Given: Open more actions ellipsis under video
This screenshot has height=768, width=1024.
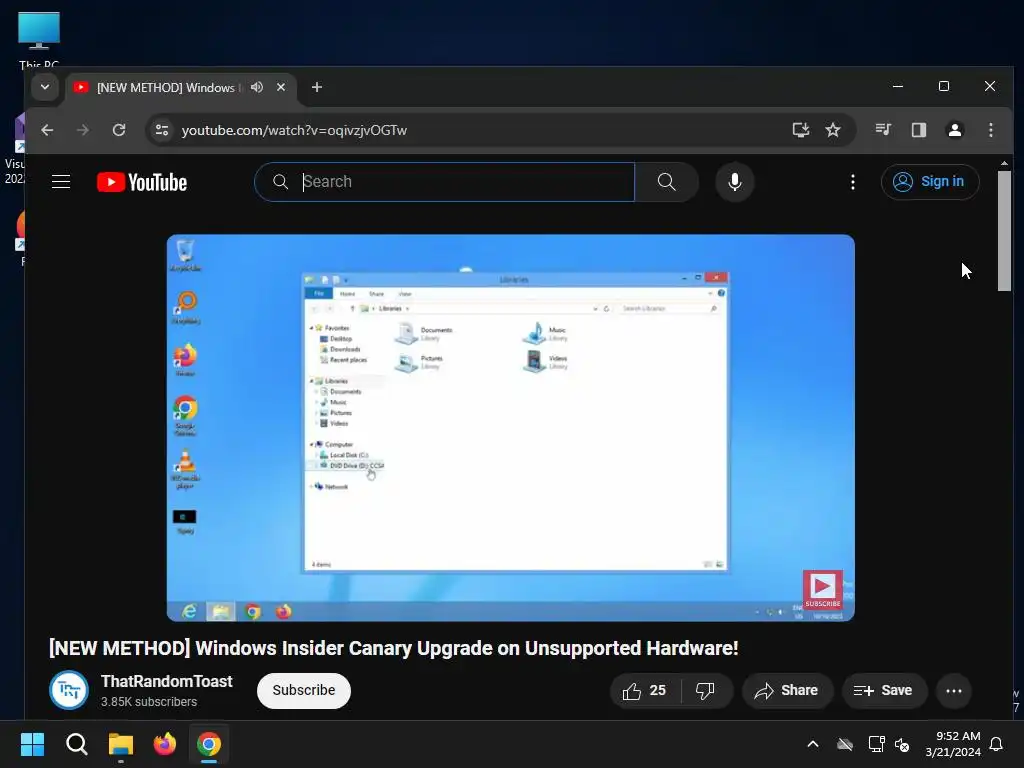Looking at the screenshot, I should coord(953,690).
